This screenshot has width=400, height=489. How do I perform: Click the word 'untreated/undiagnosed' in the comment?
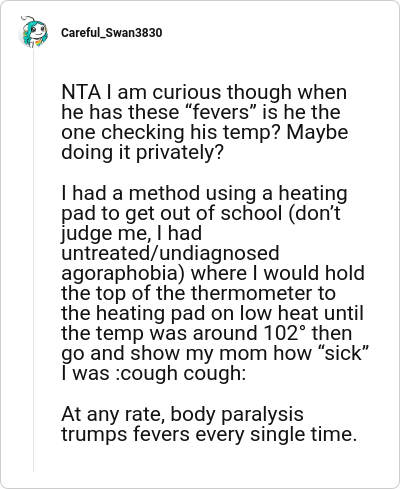[x=170, y=253]
